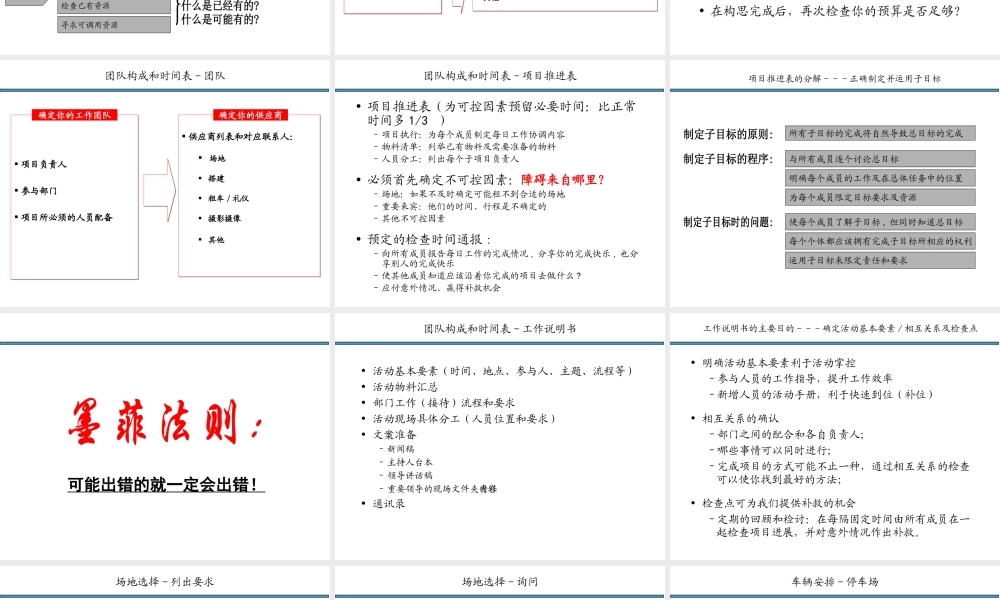Image resolution: width=1000 pixels, height=600 pixels.
Task: Click the 摄影摄像 bullet item
Action: [x=224, y=218]
